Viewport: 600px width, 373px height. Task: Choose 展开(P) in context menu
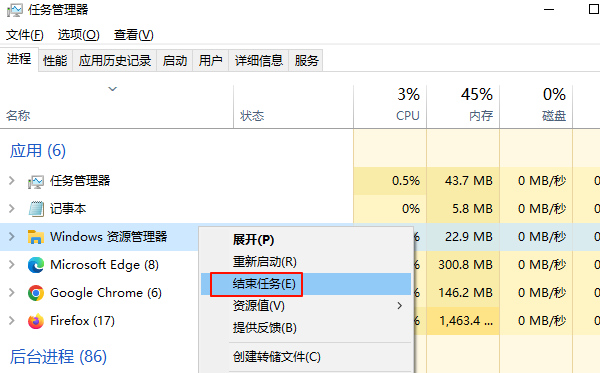[x=306, y=240]
